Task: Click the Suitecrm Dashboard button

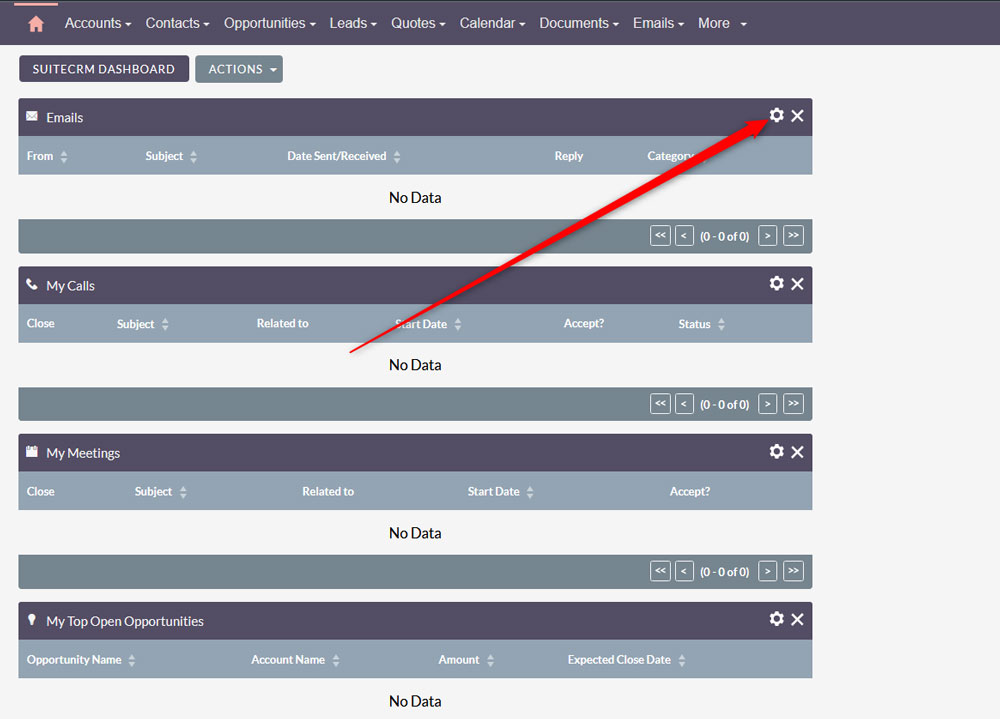Action: coord(104,69)
